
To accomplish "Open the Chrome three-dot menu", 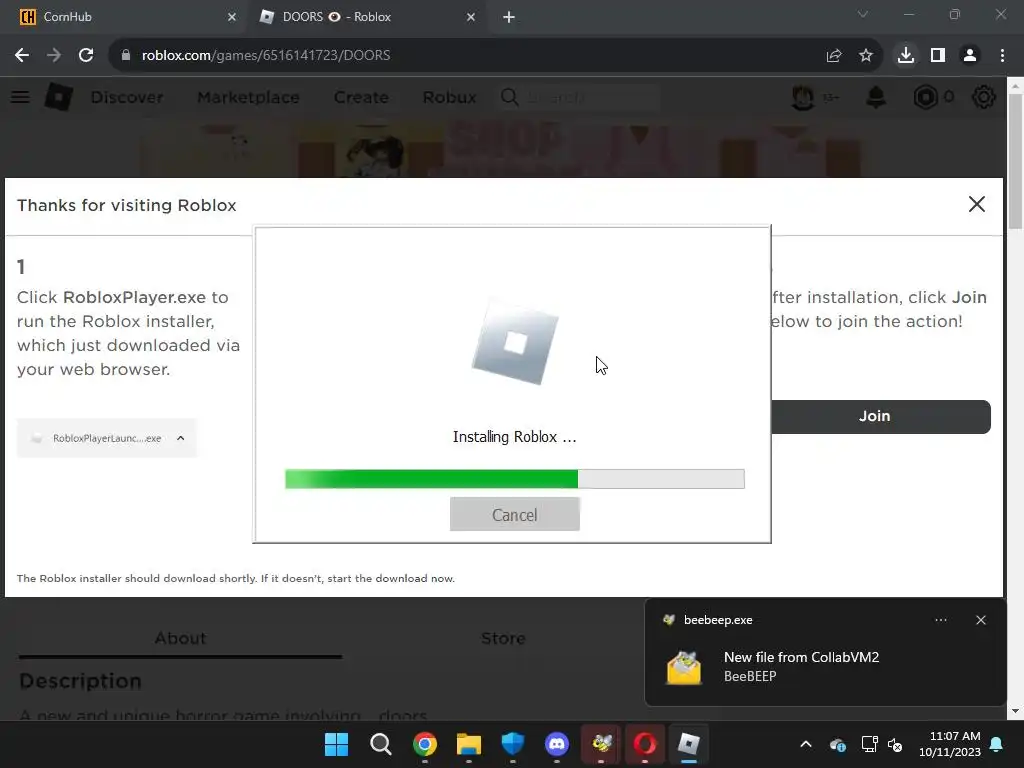I will (x=1002, y=56).
